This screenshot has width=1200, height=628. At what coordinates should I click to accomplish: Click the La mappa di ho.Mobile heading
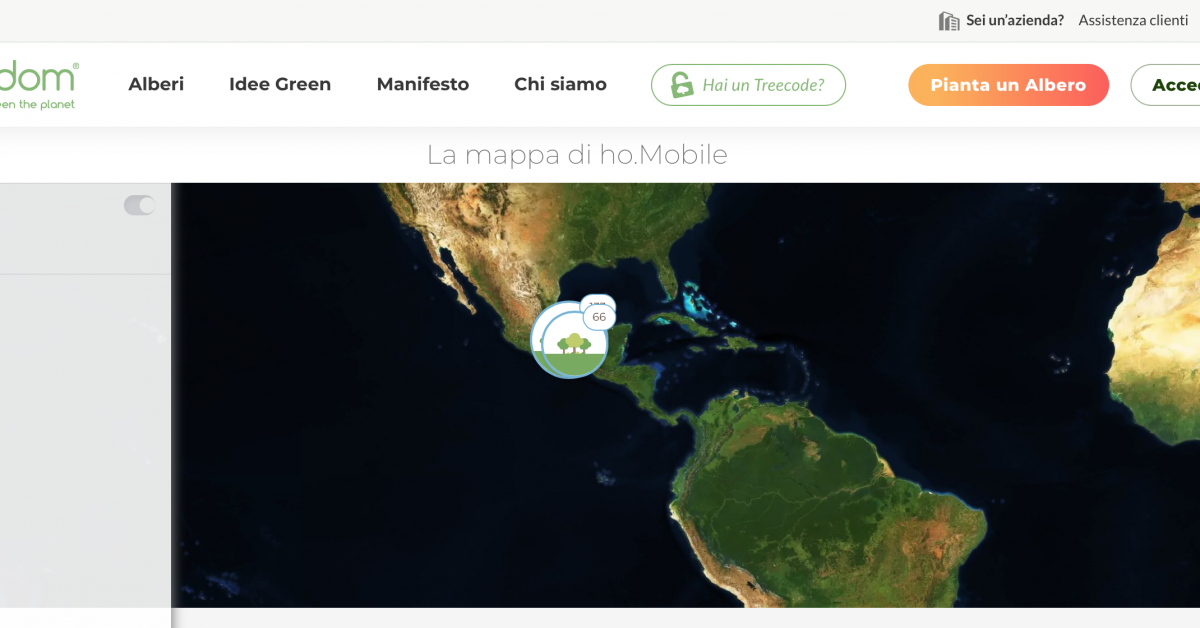(x=577, y=155)
